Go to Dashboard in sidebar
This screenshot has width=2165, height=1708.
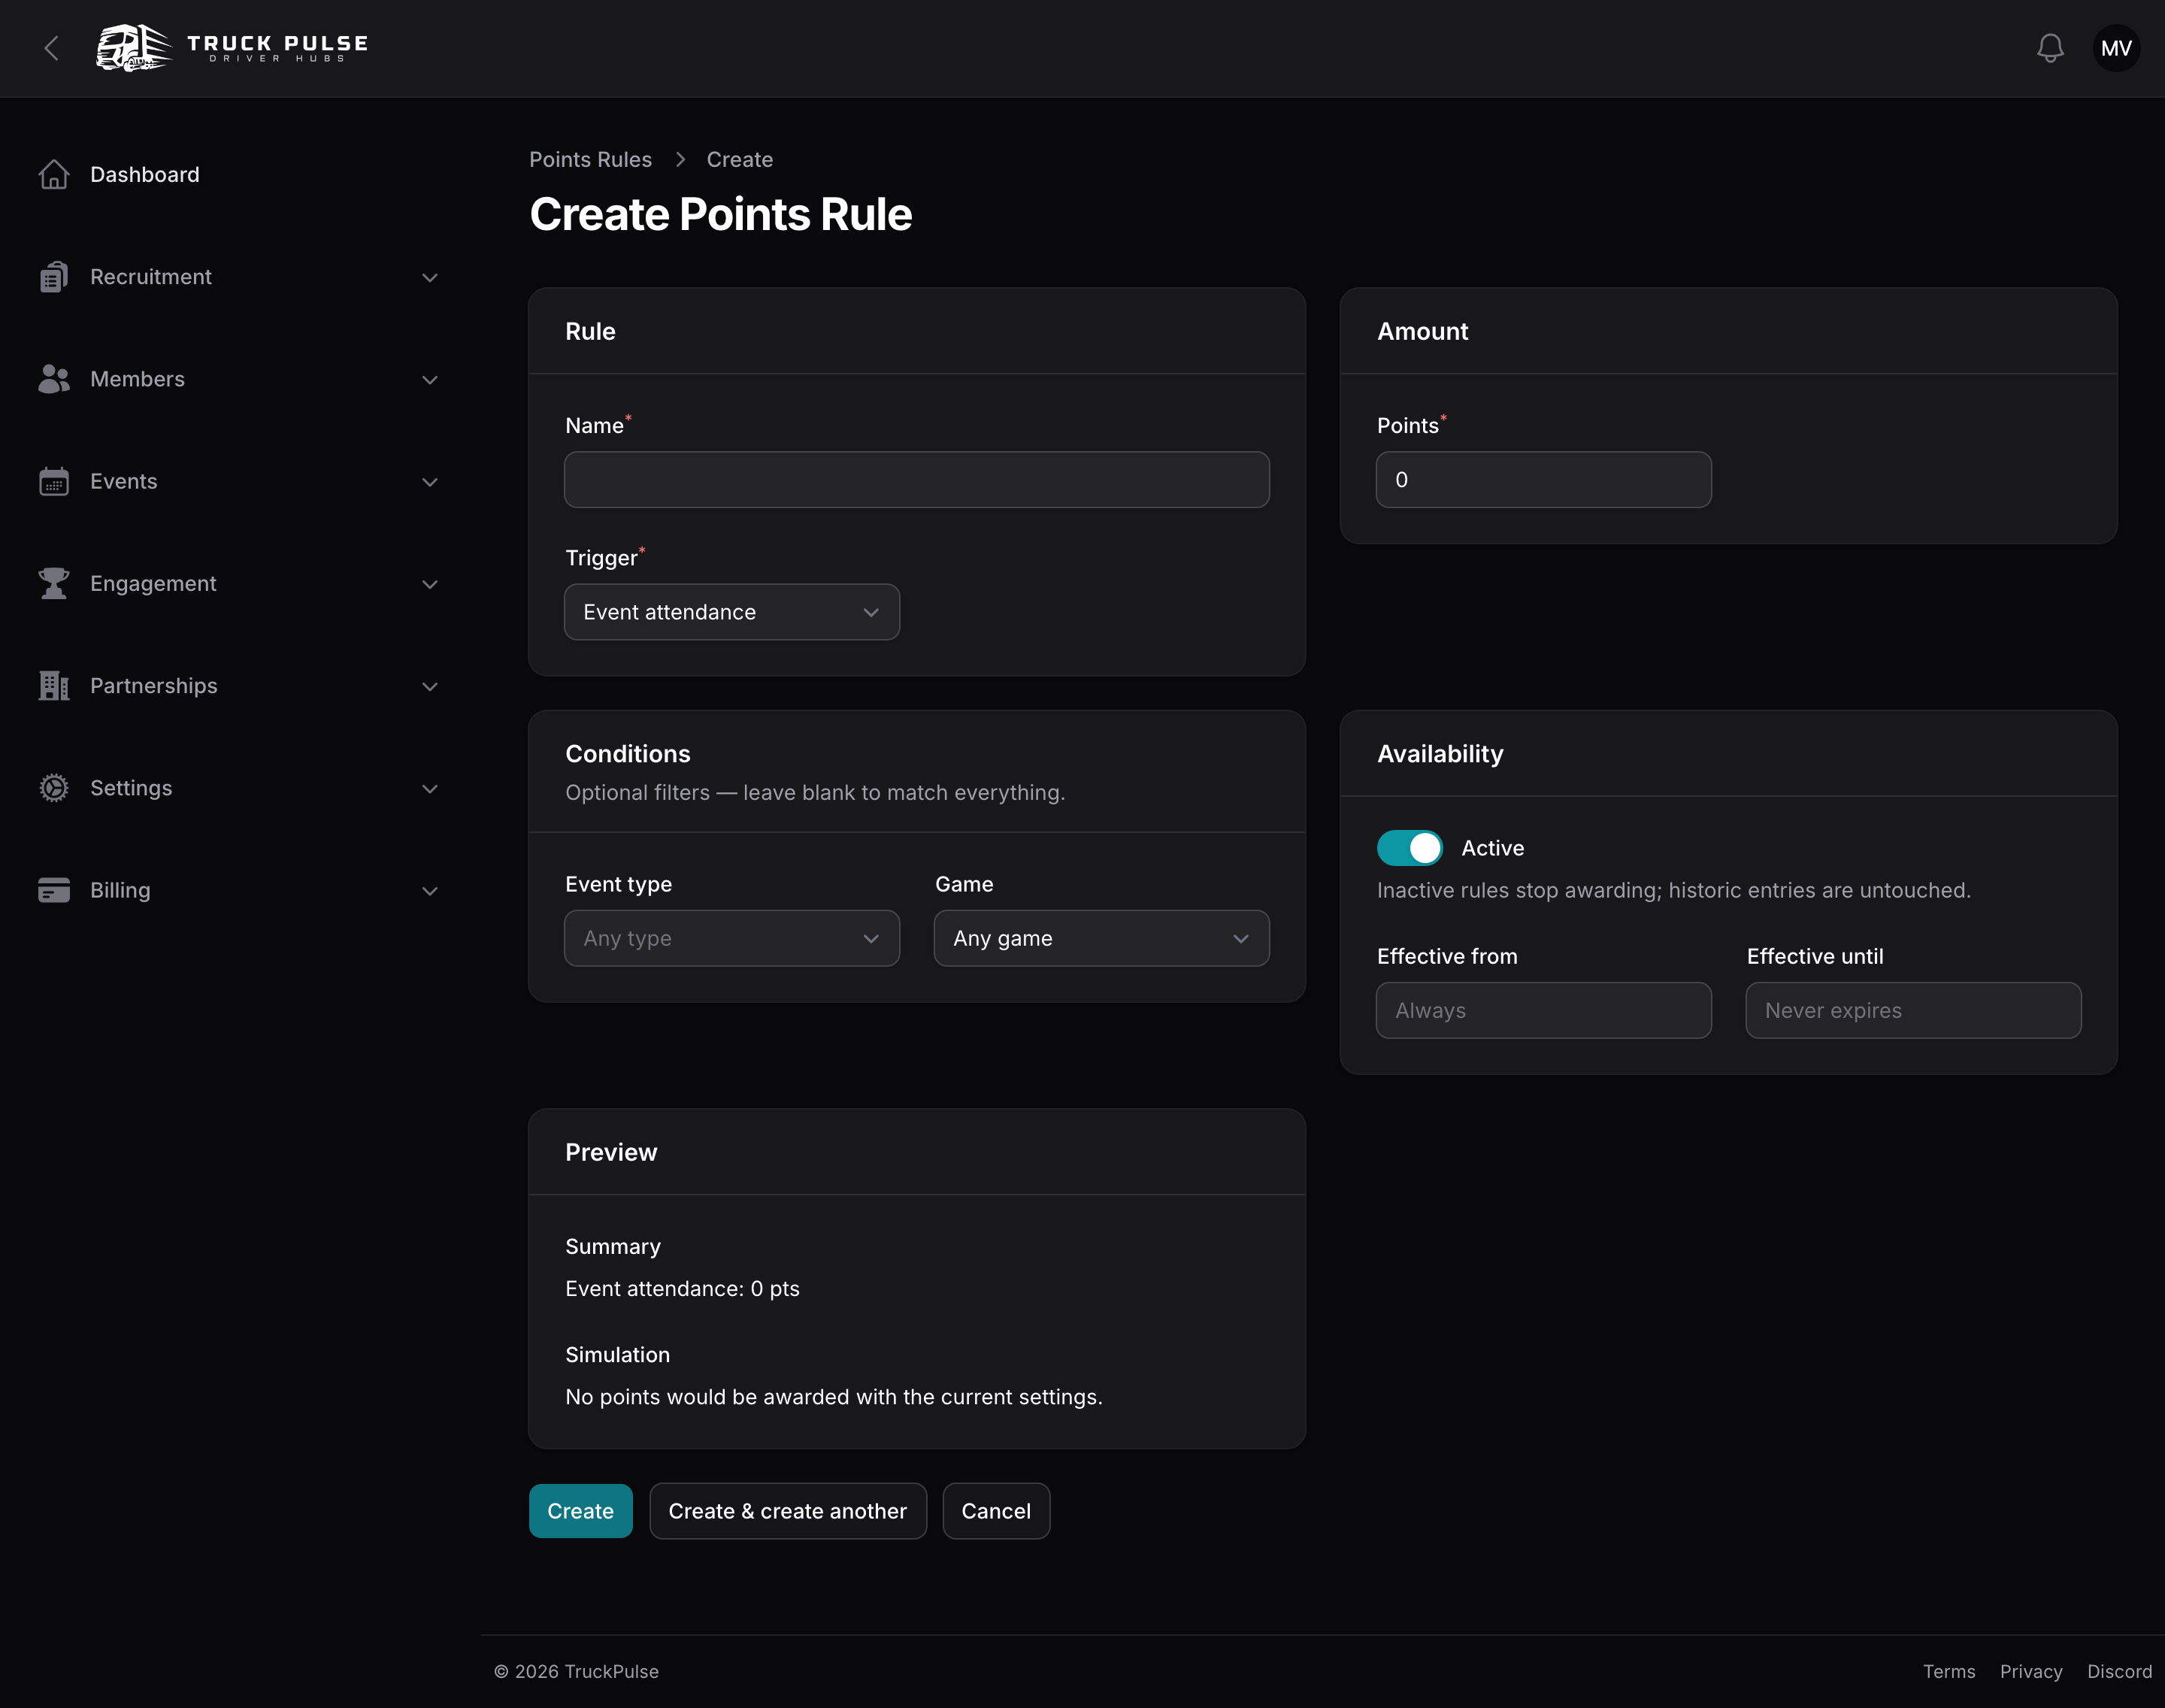pos(240,174)
